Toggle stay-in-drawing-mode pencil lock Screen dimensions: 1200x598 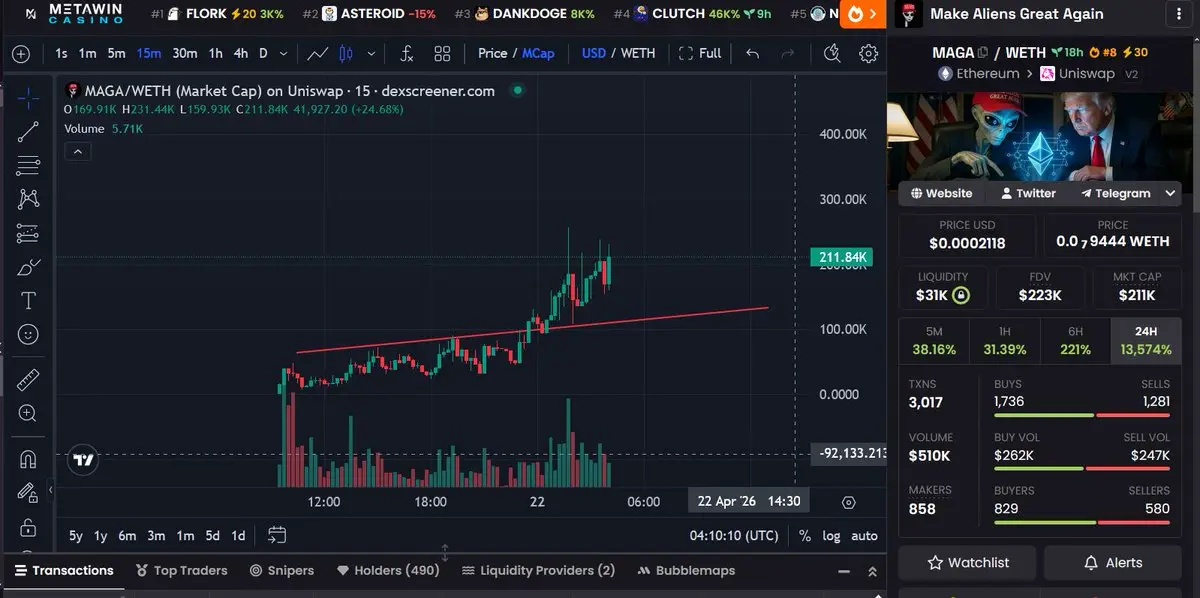pyautogui.click(x=28, y=493)
